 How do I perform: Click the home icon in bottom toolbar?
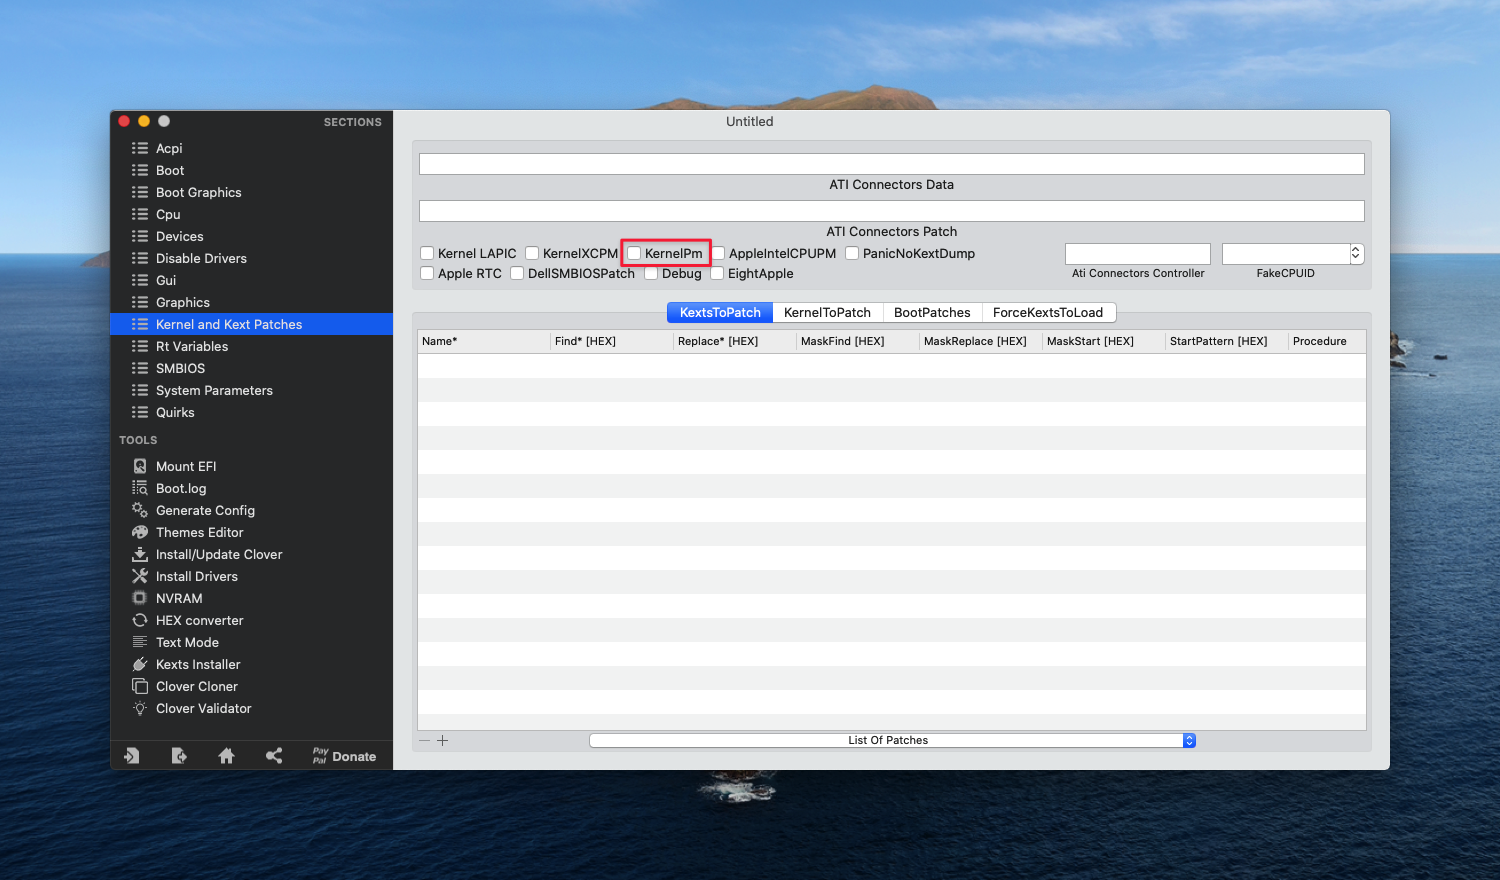[x=226, y=756]
